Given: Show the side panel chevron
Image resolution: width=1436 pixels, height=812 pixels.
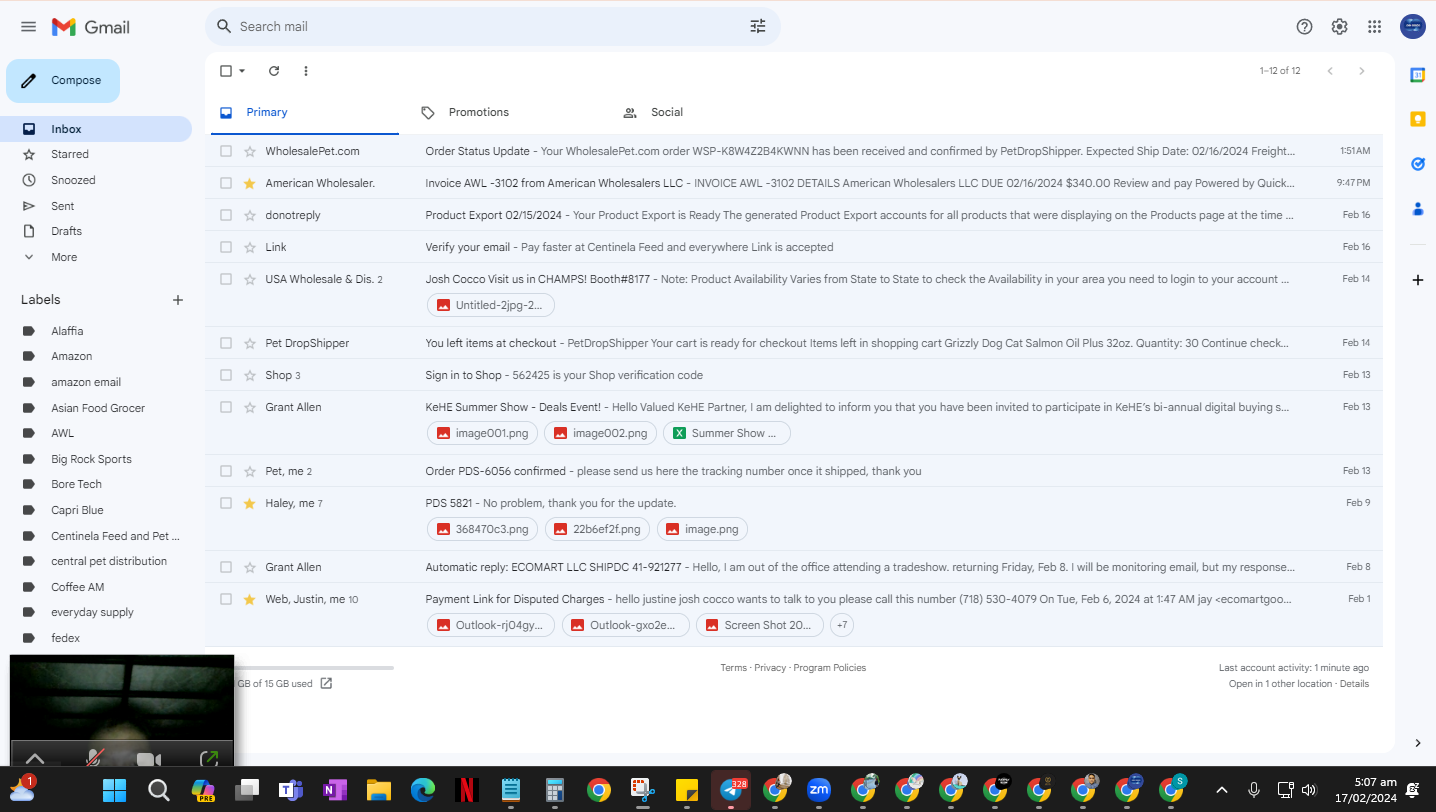Looking at the screenshot, I should click(x=1417, y=743).
